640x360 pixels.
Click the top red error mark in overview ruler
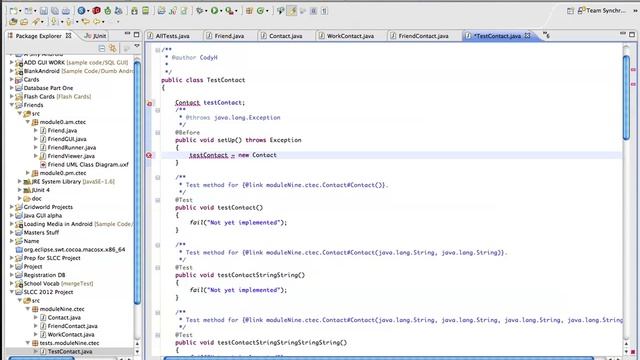[x=633, y=70]
